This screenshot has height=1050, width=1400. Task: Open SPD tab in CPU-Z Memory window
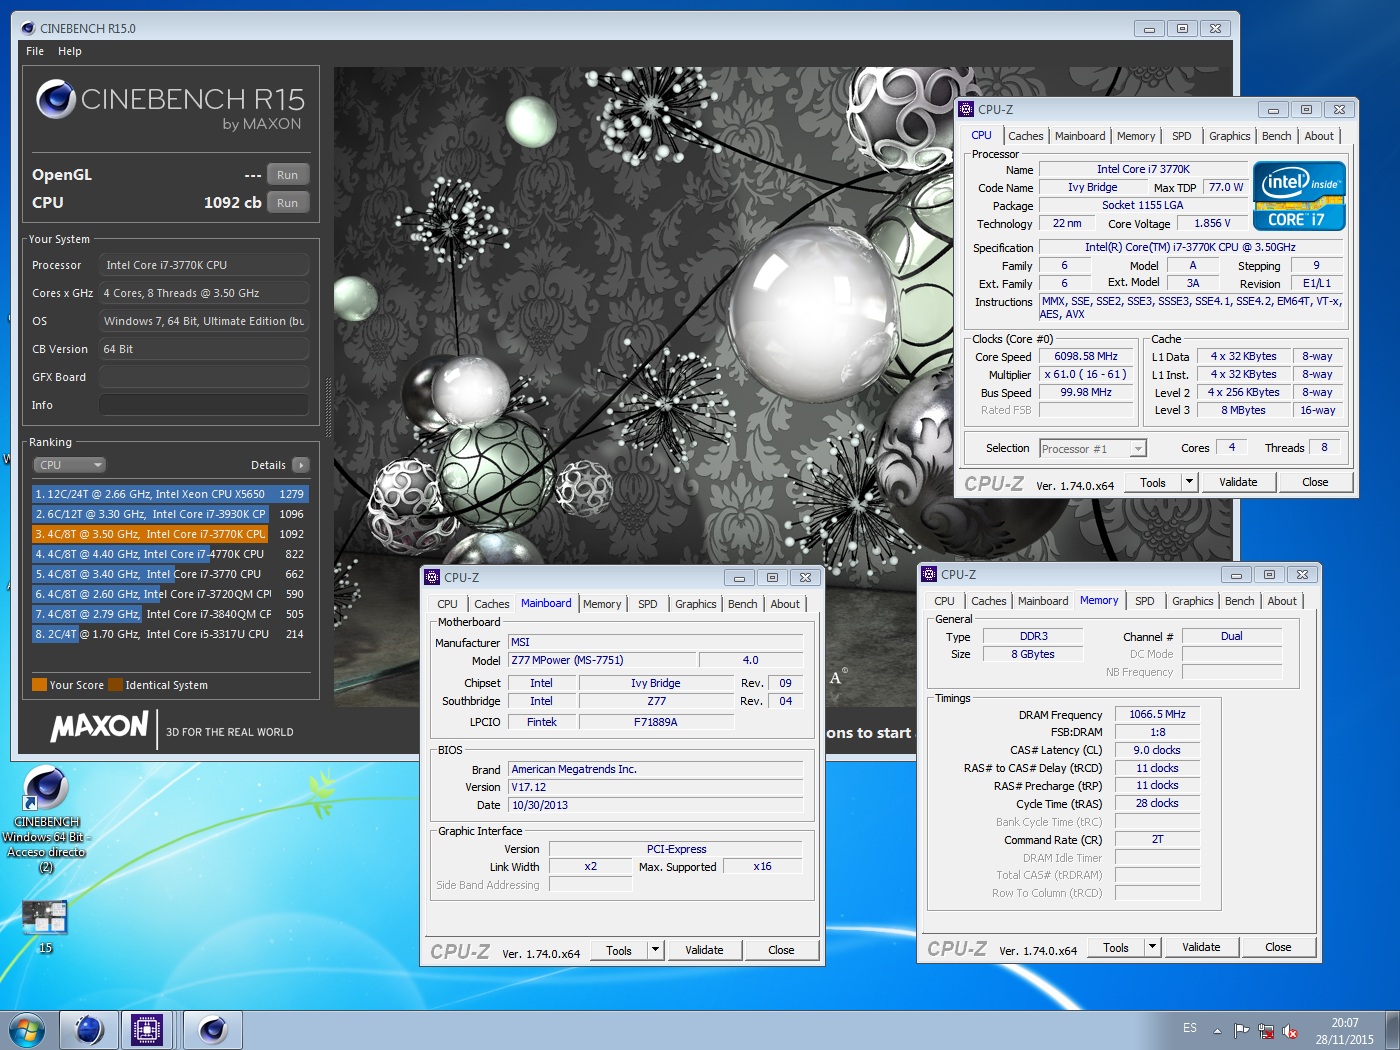coord(1145,601)
